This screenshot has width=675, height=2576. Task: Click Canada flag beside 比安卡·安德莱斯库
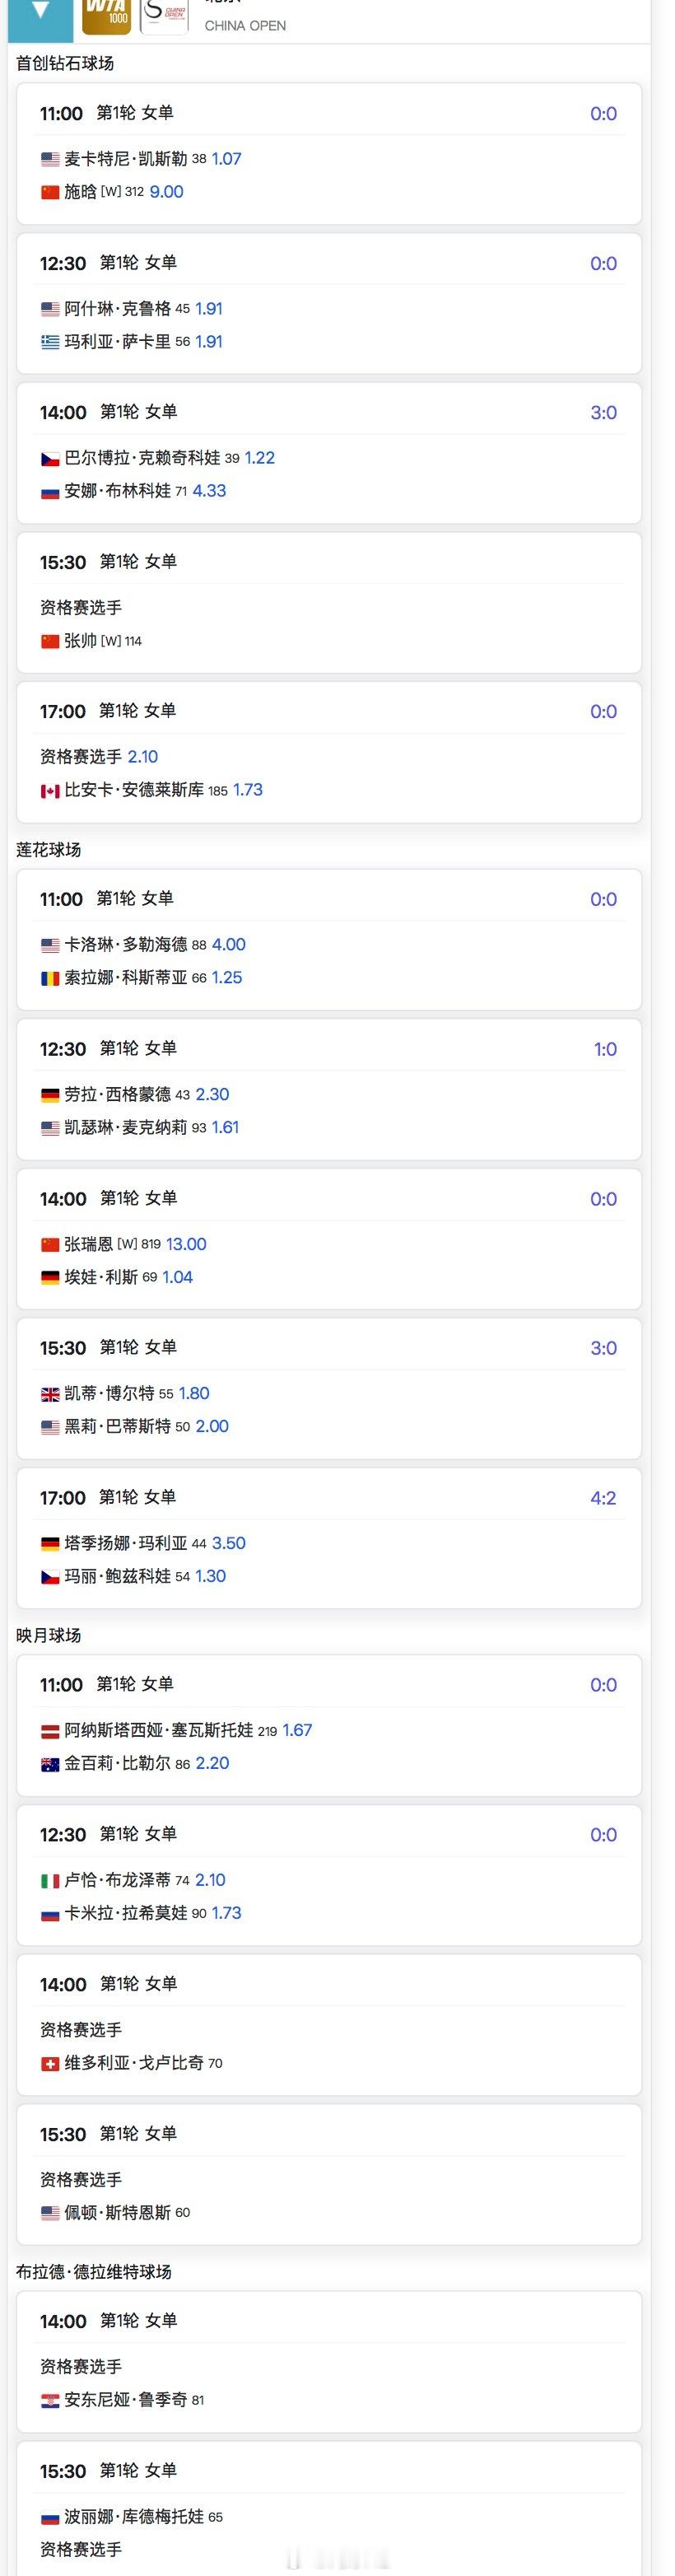[x=50, y=790]
